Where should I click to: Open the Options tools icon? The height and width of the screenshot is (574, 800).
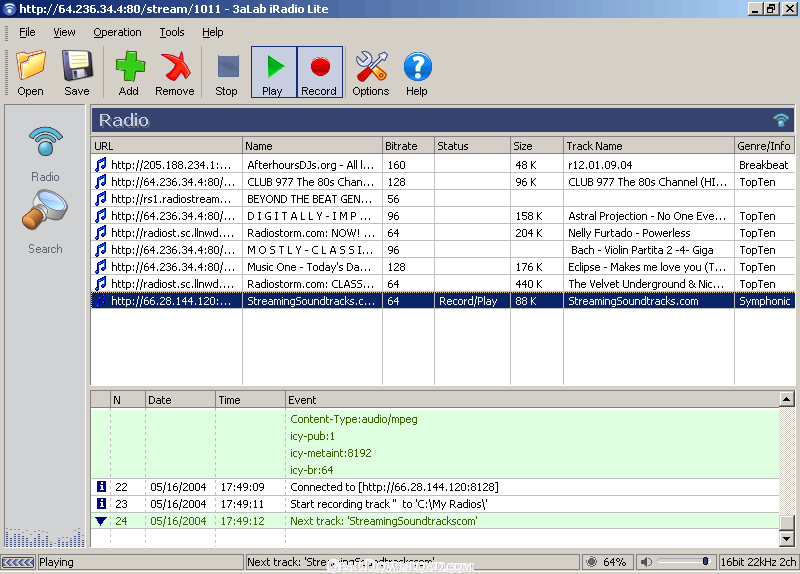click(371, 66)
